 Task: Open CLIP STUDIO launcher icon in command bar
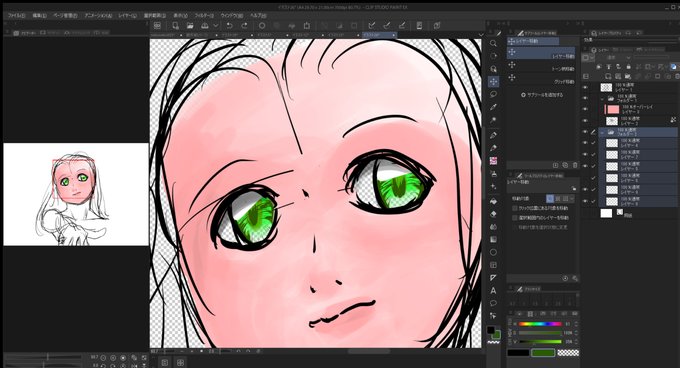click(x=157, y=26)
